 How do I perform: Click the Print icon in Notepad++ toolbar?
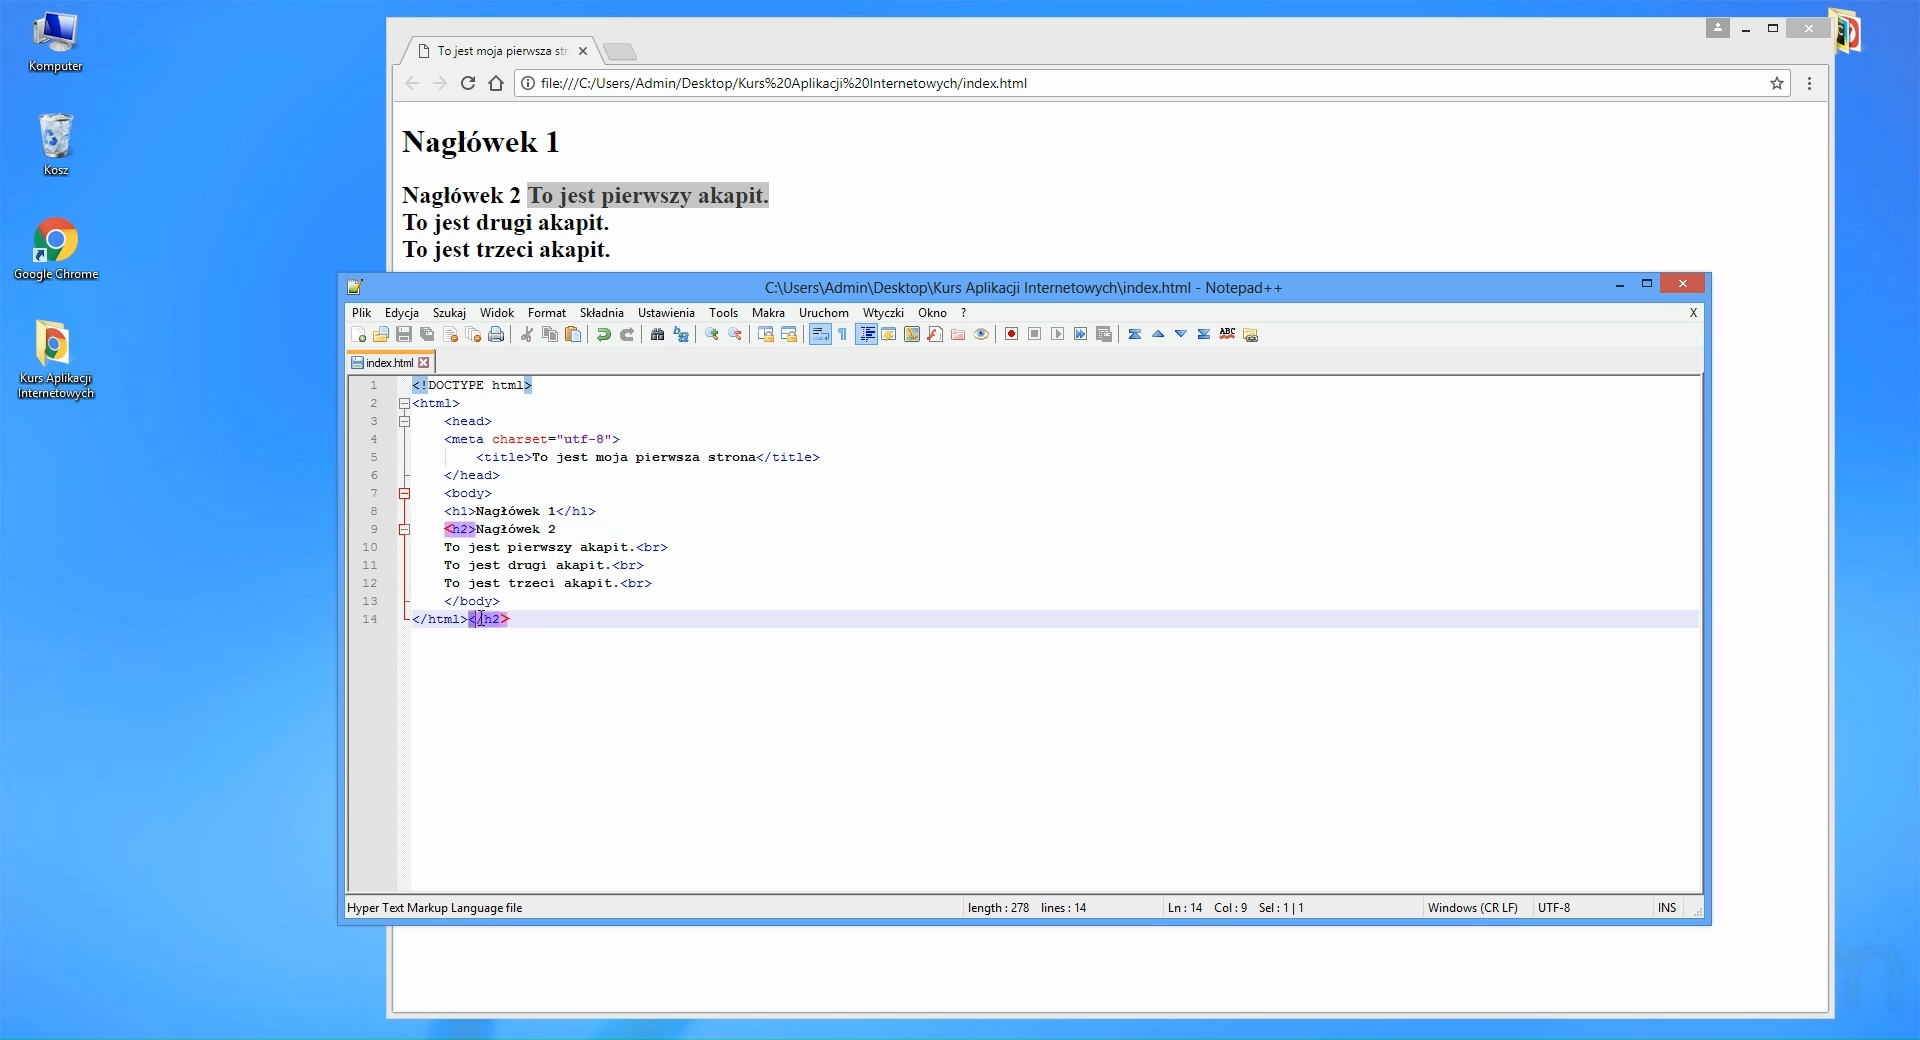point(496,335)
